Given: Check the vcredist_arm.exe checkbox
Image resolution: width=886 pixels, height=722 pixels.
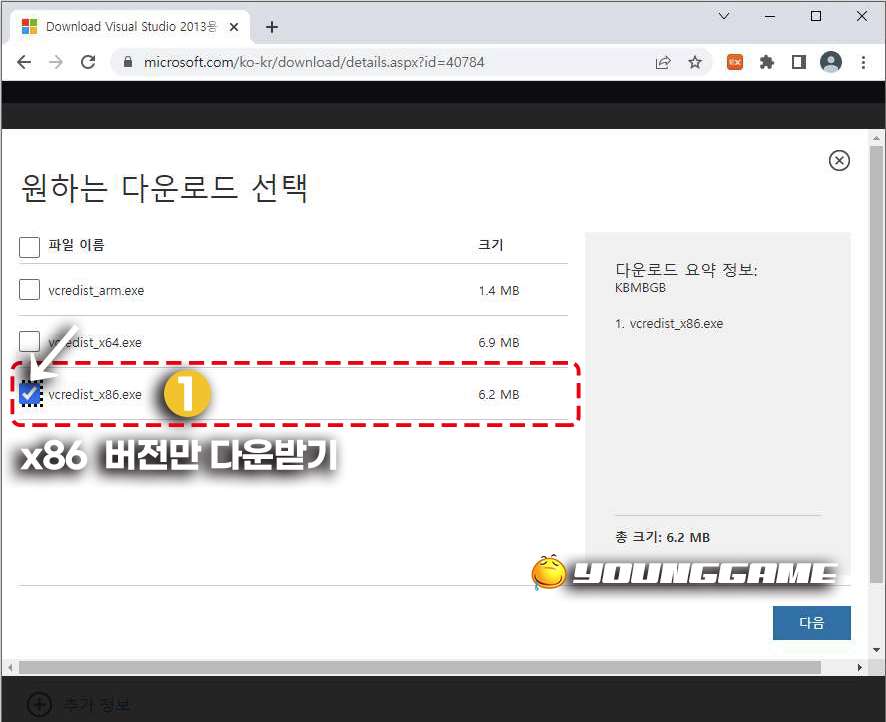Looking at the screenshot, I should pyautogui.click(x=29, y=289).
